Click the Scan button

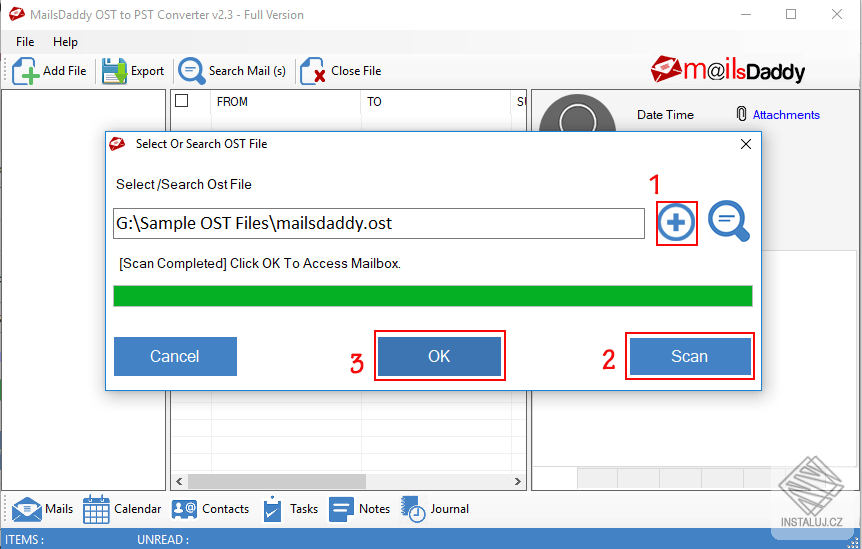coord(690,356)
